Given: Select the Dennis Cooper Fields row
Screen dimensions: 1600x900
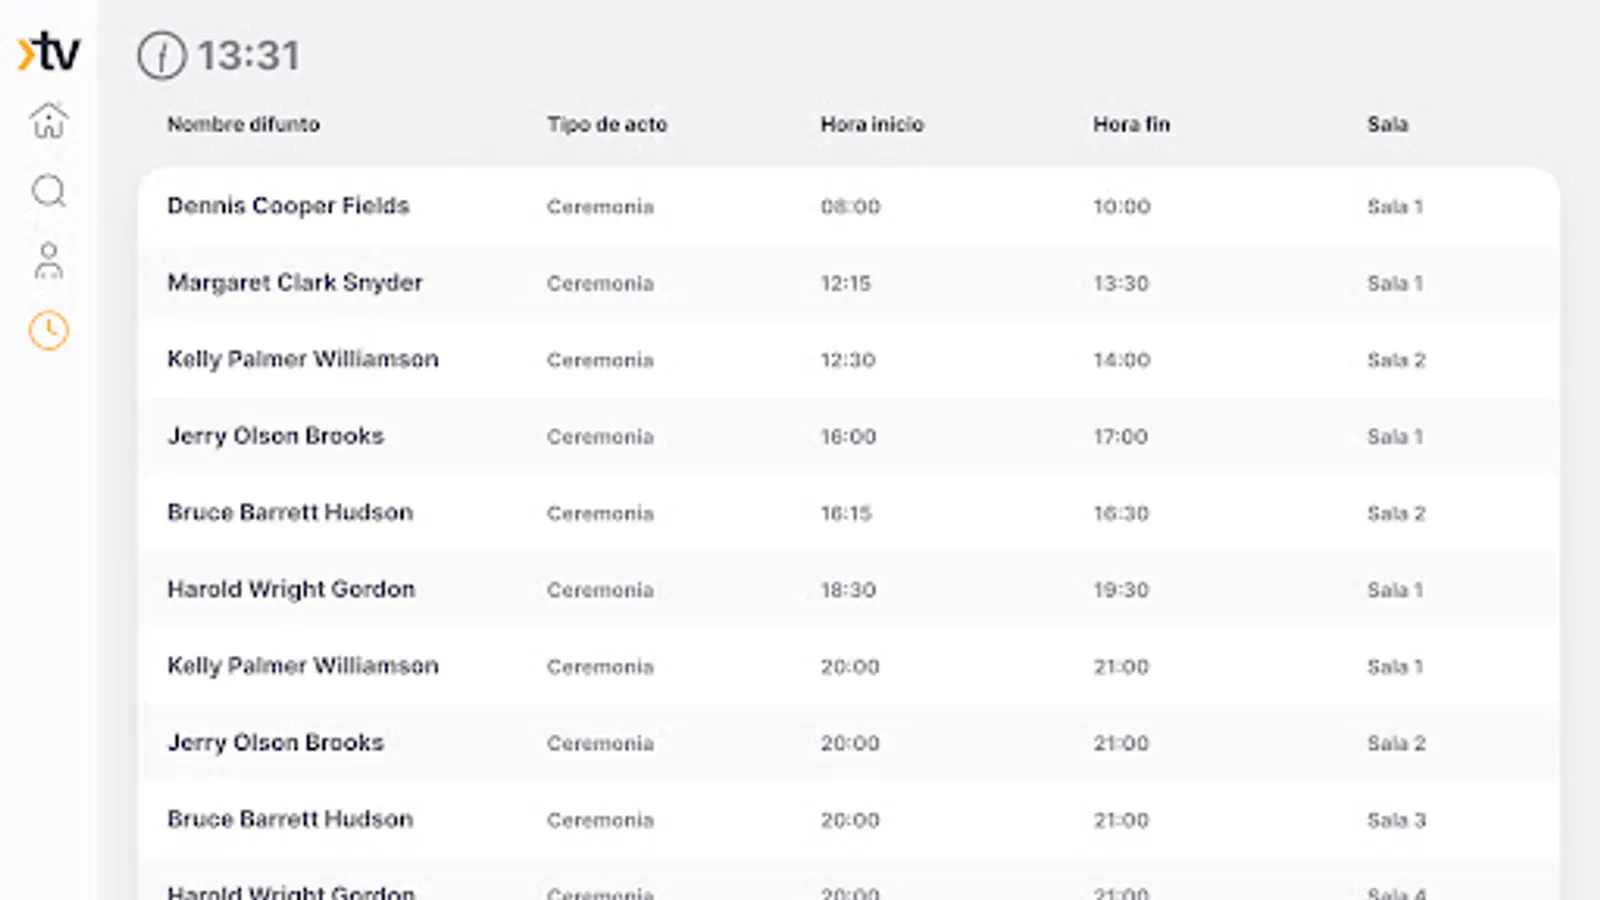Looking at the screenshot, I should pos(288,206).
